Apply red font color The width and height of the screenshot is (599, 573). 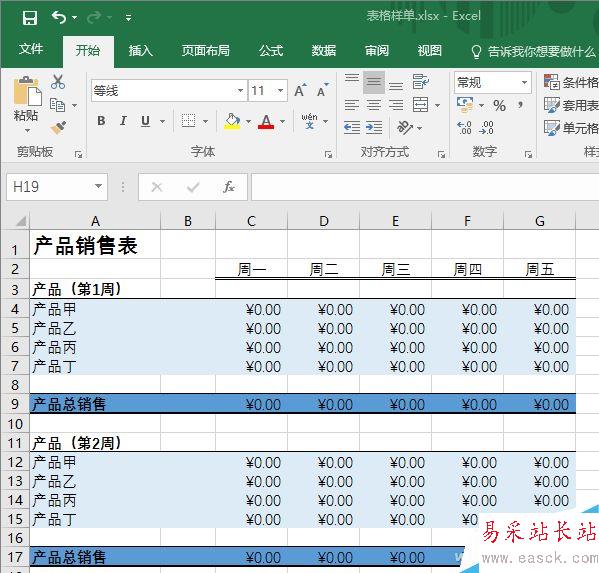pyautogui.click(x=266, y=121)
